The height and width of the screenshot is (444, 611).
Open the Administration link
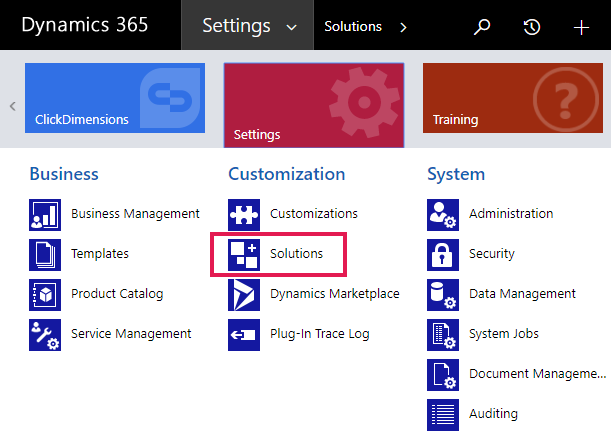[x=511, y=214]
